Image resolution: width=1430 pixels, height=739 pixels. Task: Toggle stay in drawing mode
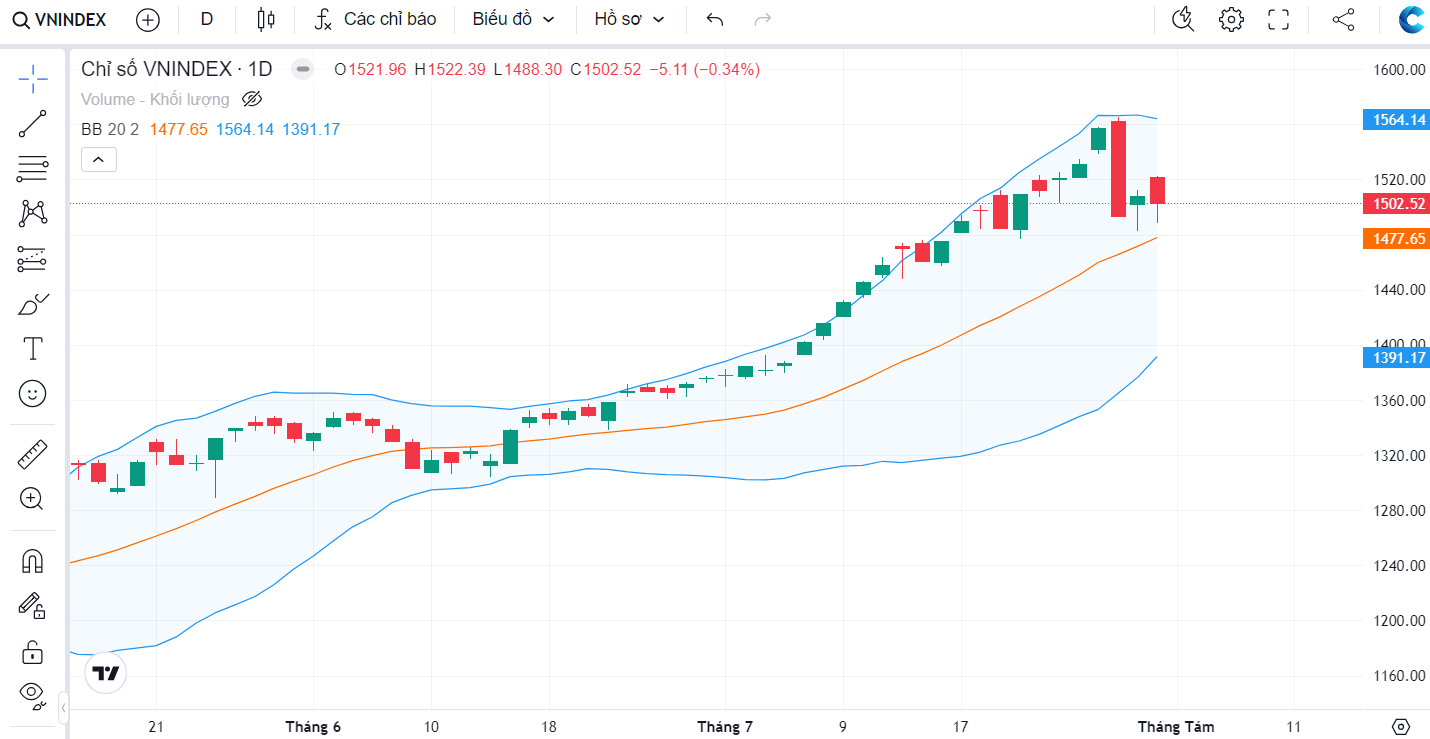coord(33,606)
